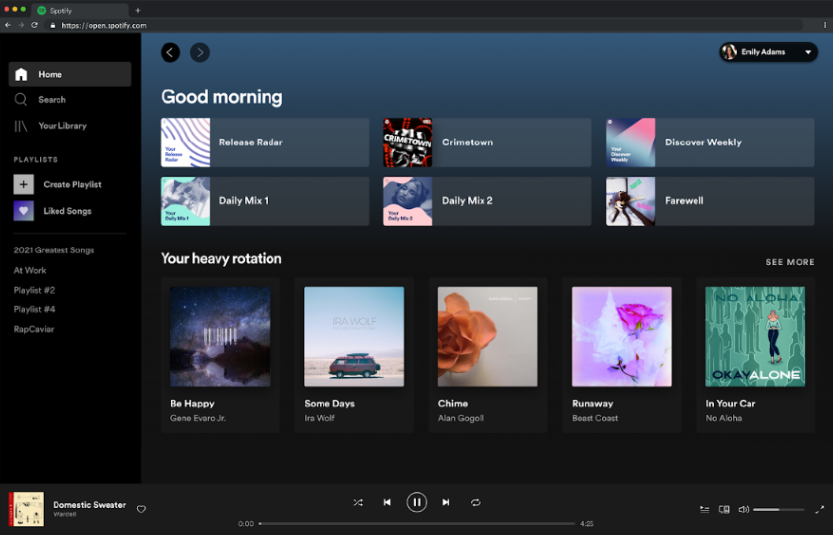Enter full screen player view
The height and width of the screenshot is (535, 833).
click(819, 509)
